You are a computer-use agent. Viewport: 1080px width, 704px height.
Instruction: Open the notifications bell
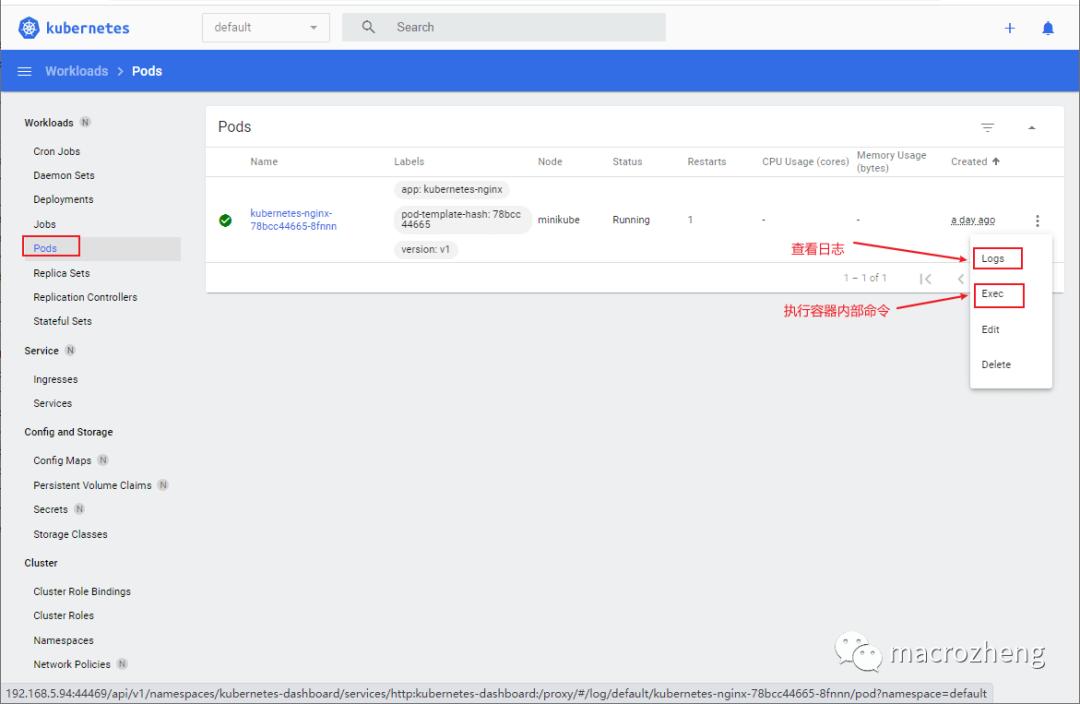tap(1048, 28)
